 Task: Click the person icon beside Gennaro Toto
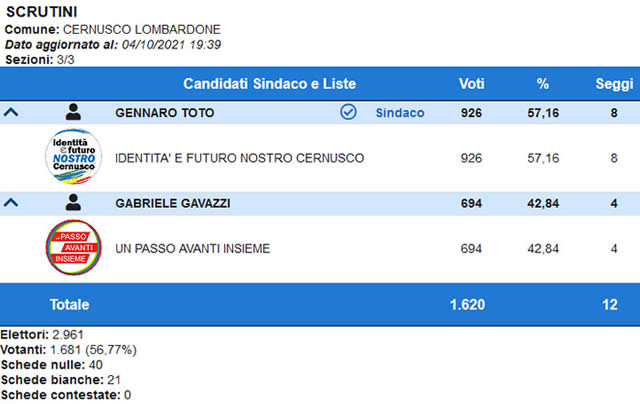pos(73,112)
